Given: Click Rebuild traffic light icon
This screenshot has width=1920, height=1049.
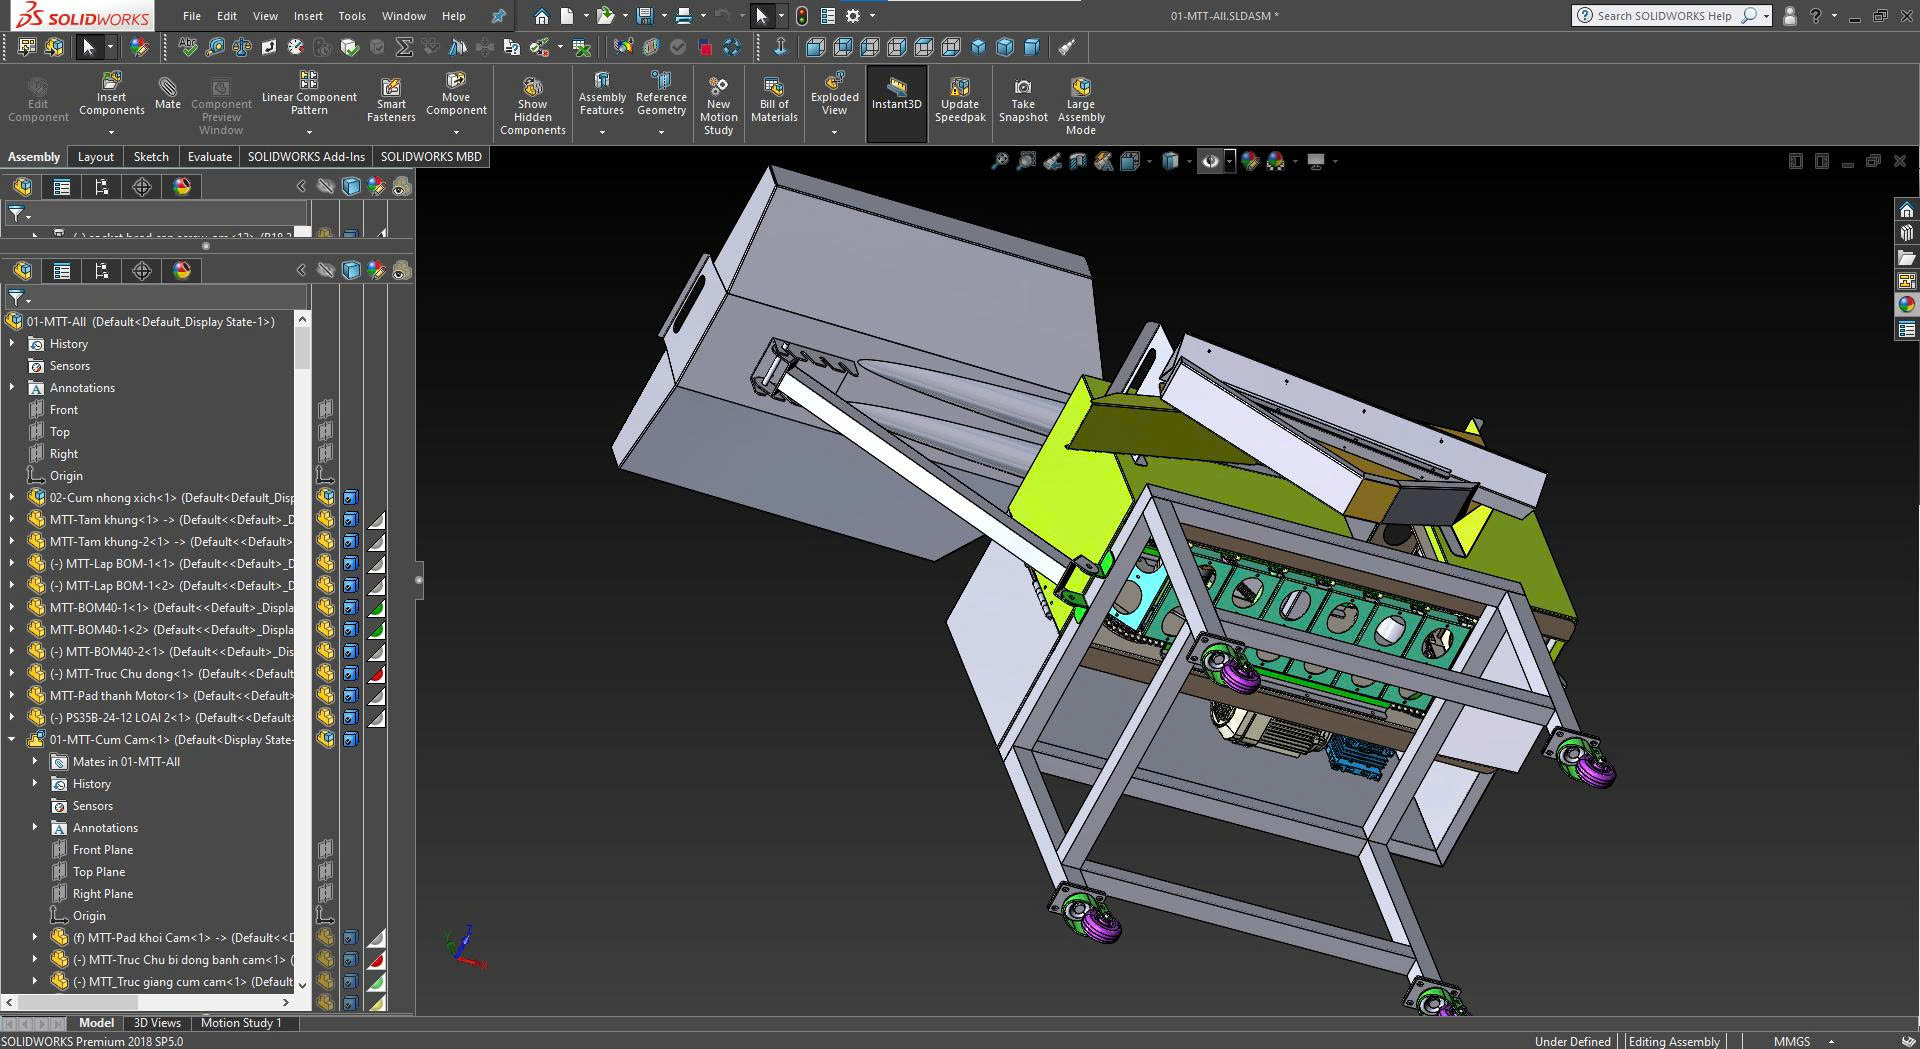Looking at the screenshot, I should pos(801,16).
